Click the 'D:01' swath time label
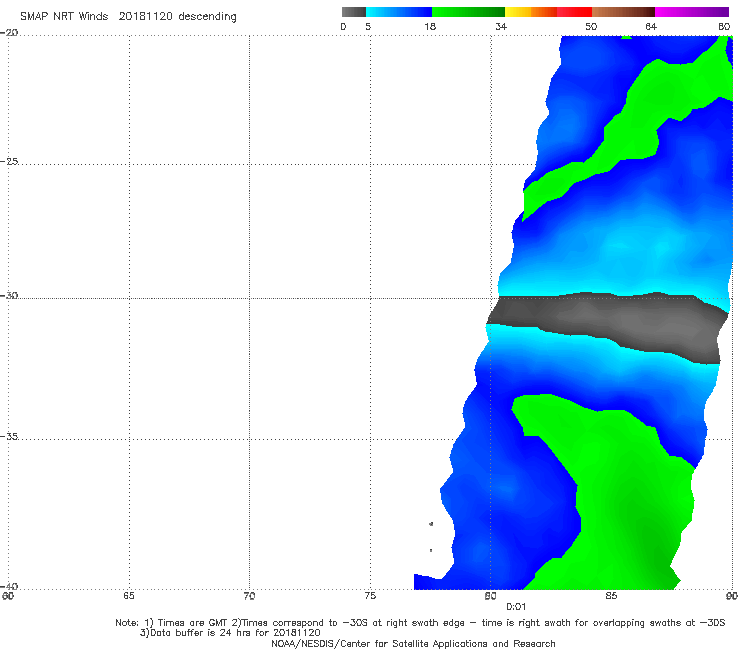Screen dimensions: 740x650 pyautogui.click(x=516, y=607)
